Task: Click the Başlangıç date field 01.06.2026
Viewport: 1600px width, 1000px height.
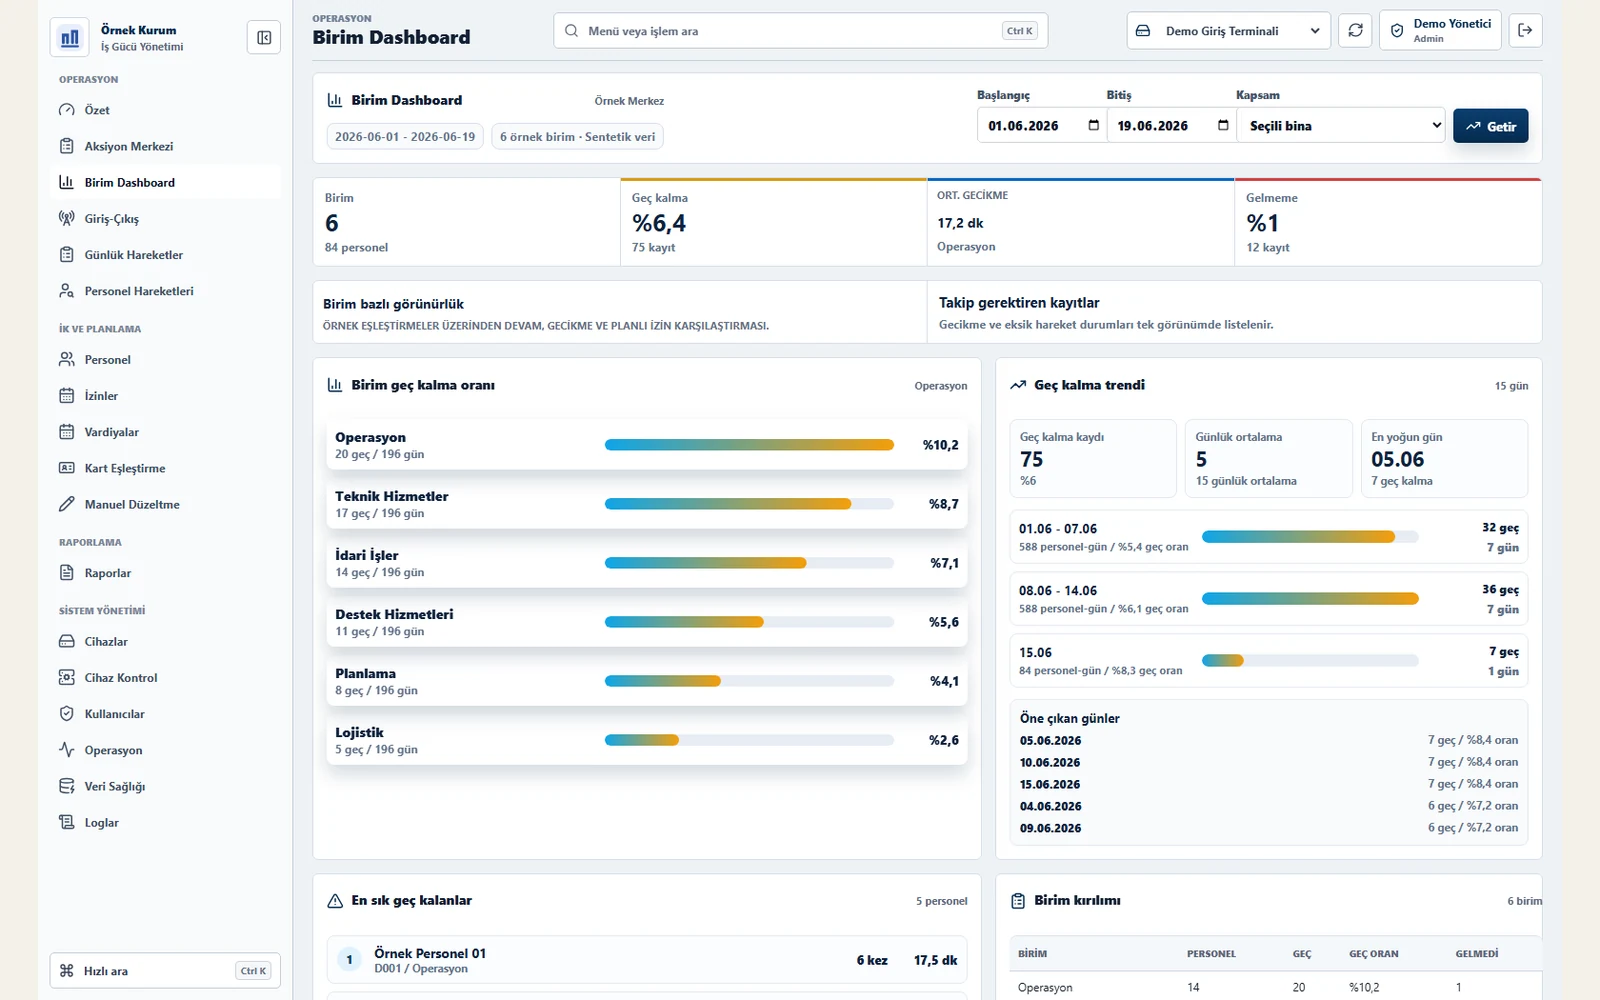Action: (x=1042, y=126)
